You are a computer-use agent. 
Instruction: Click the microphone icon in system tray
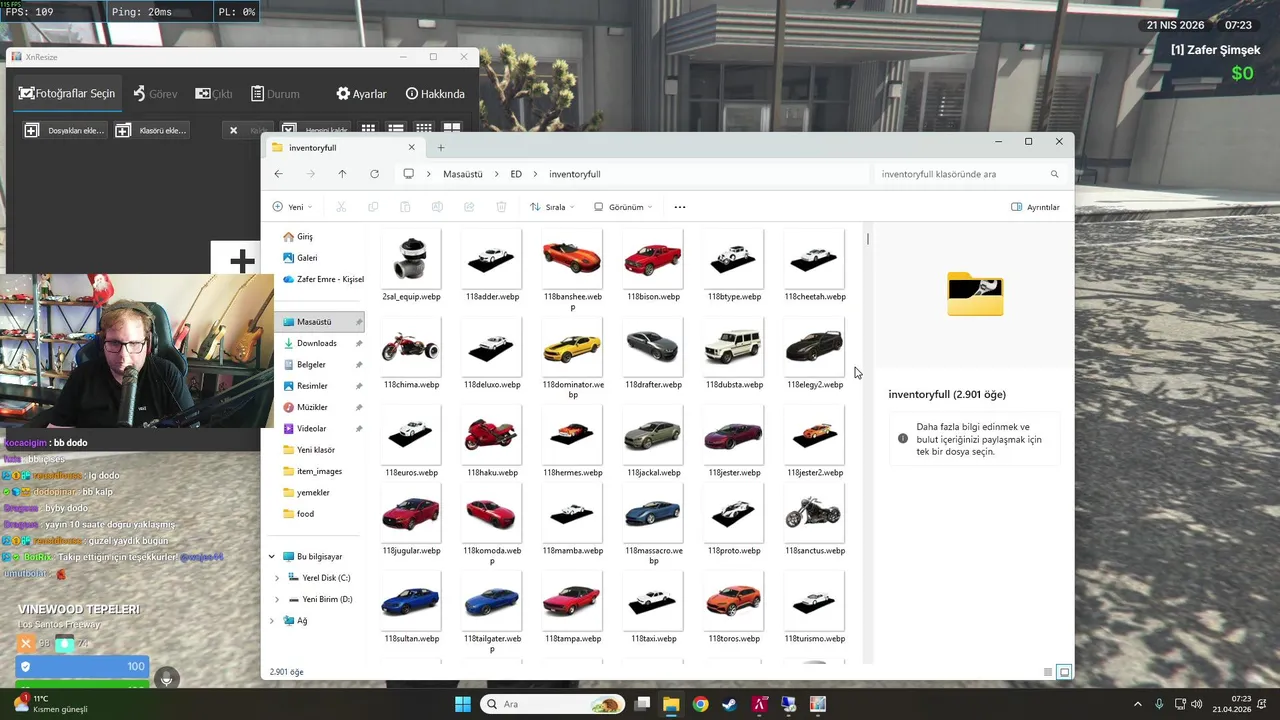(1159, 704)
